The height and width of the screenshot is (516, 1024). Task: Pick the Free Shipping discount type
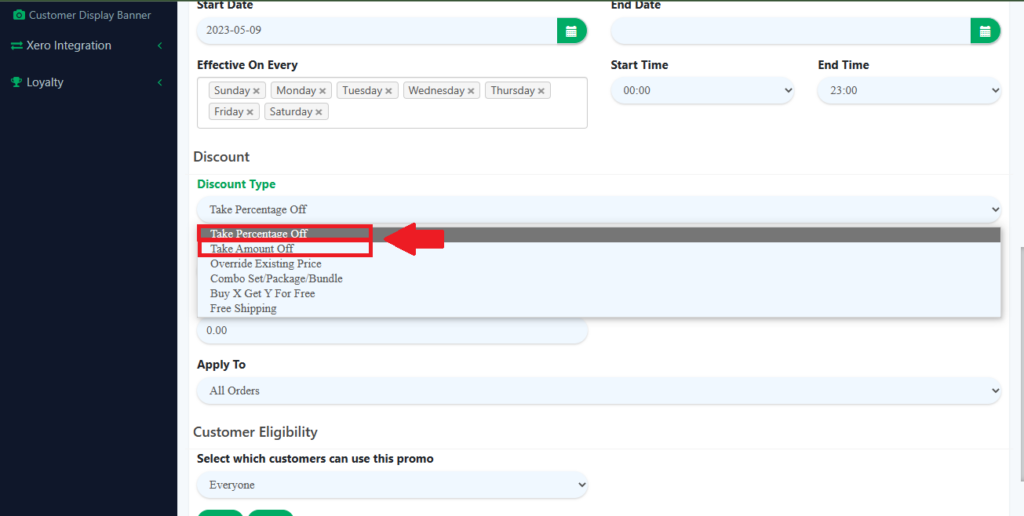coord(243,309)
